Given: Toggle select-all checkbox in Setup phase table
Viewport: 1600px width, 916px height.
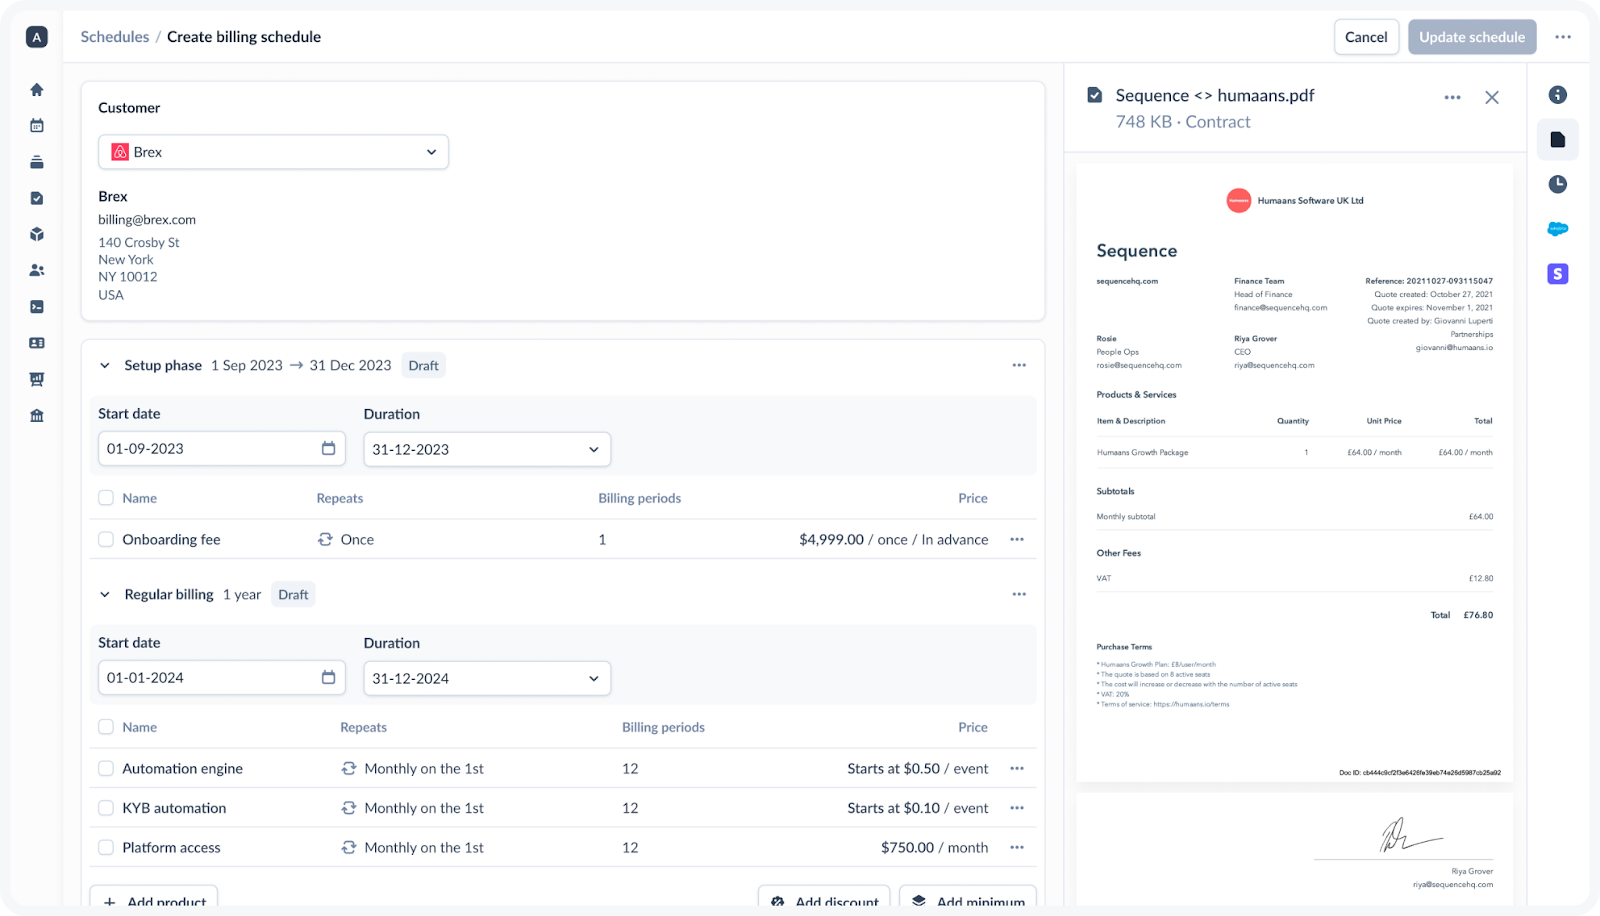Looking at the screenshot, I should (106, 498).
